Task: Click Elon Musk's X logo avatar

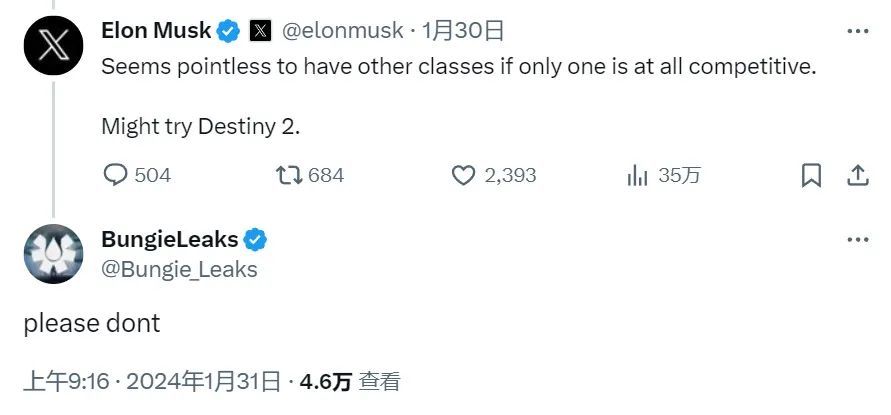Action: (x=53, y=45)
